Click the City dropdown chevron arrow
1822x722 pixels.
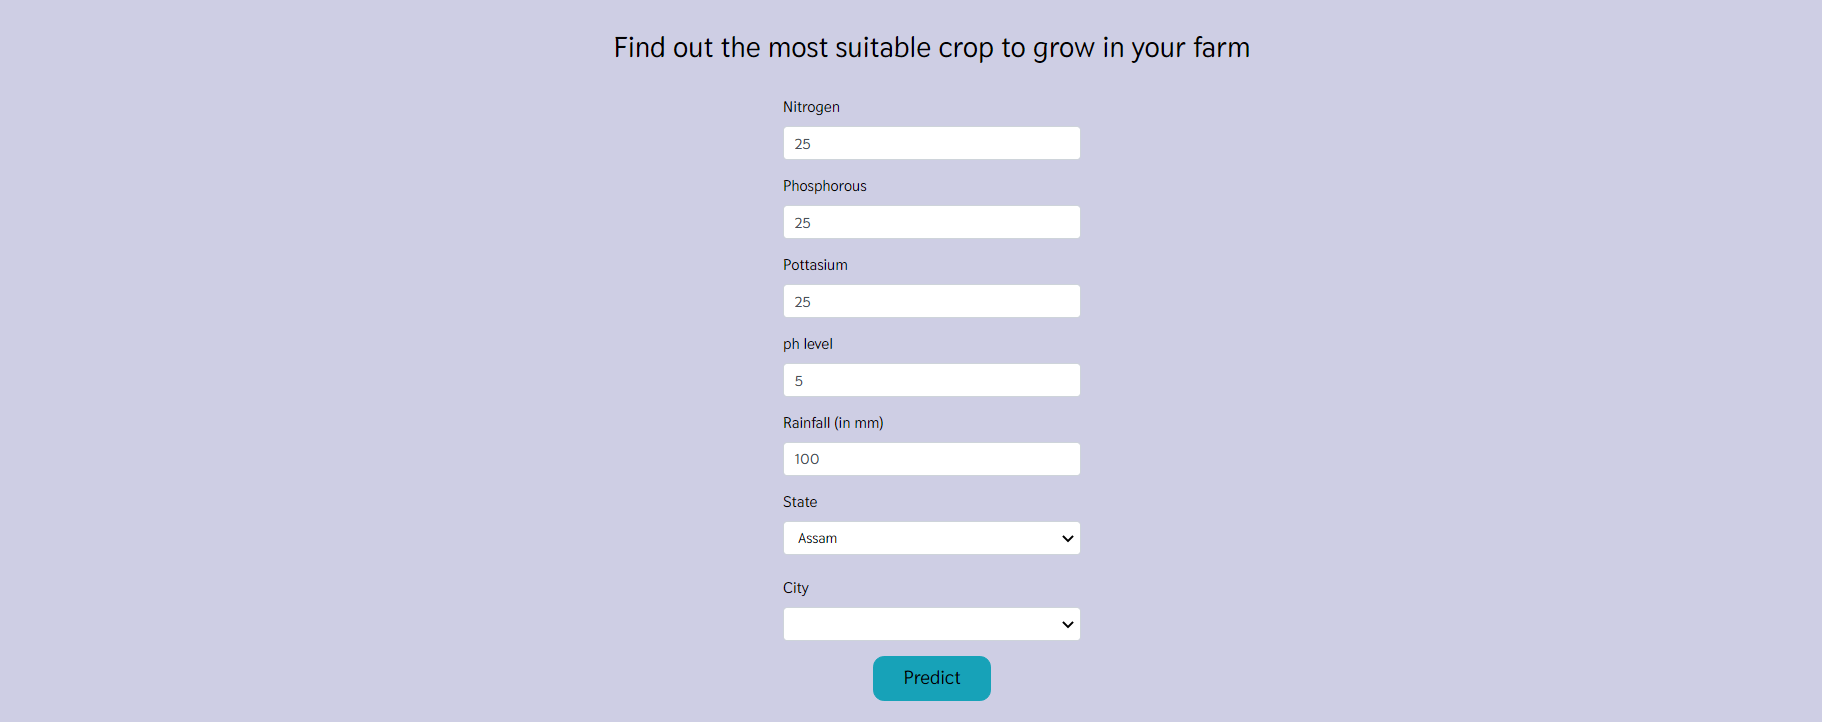pos(1066,623)
